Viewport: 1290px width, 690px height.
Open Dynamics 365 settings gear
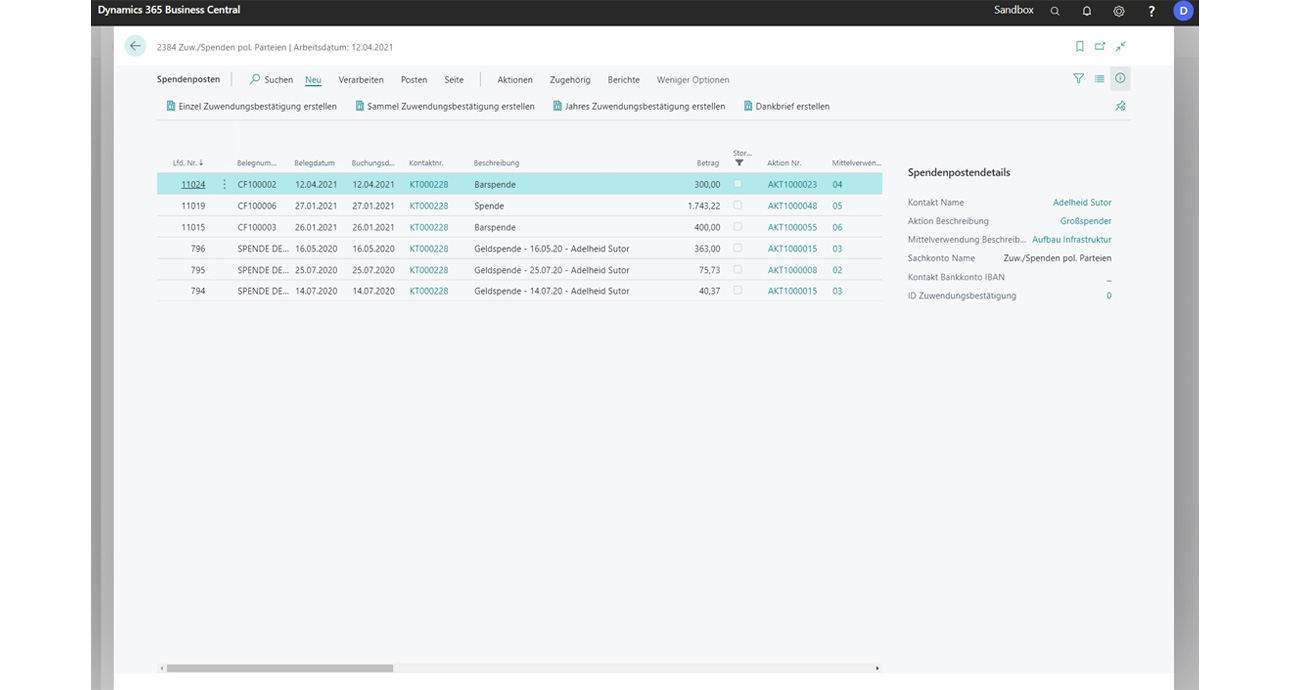1118,10
